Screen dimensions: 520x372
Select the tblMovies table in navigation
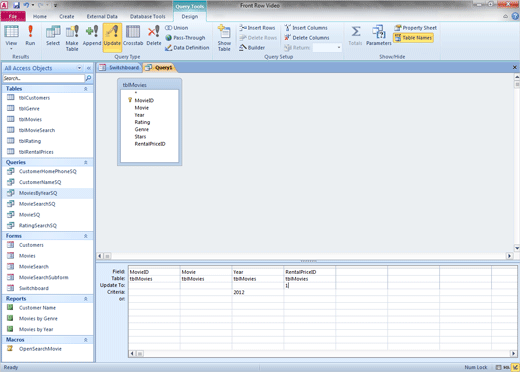(30, 119)
